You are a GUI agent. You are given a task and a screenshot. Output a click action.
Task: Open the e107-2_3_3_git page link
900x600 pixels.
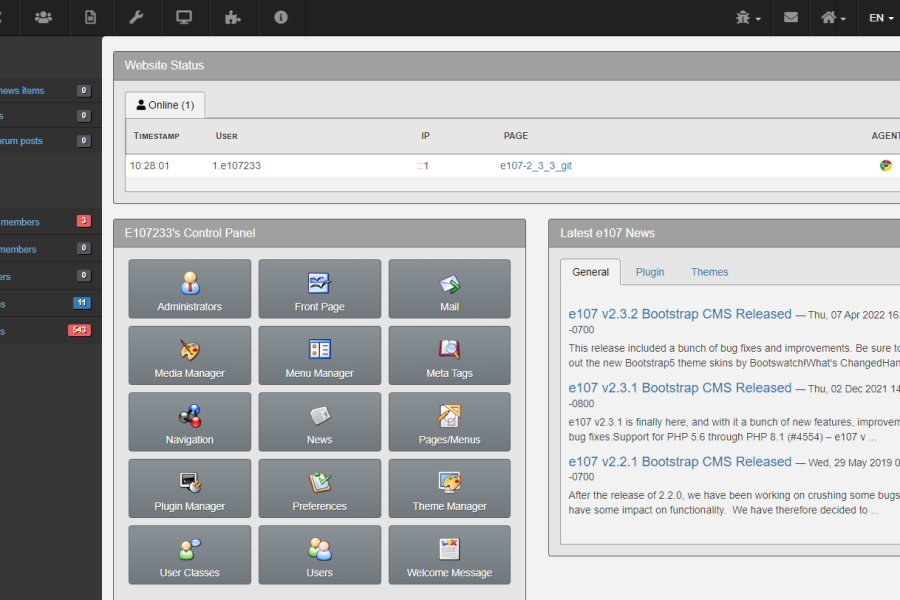(536, 165)
